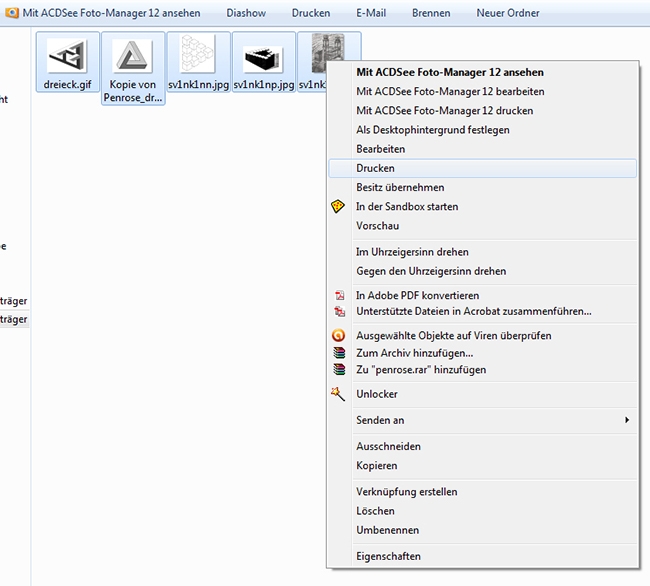Click highlighted 'Drucken' context menu entry
This screenshot has height=586, width=650.
(x=483, y=168)
